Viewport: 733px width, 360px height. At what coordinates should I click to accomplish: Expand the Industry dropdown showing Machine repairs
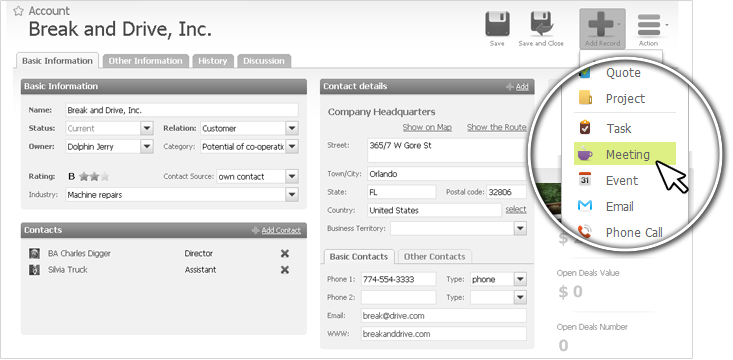pos(292,194)
